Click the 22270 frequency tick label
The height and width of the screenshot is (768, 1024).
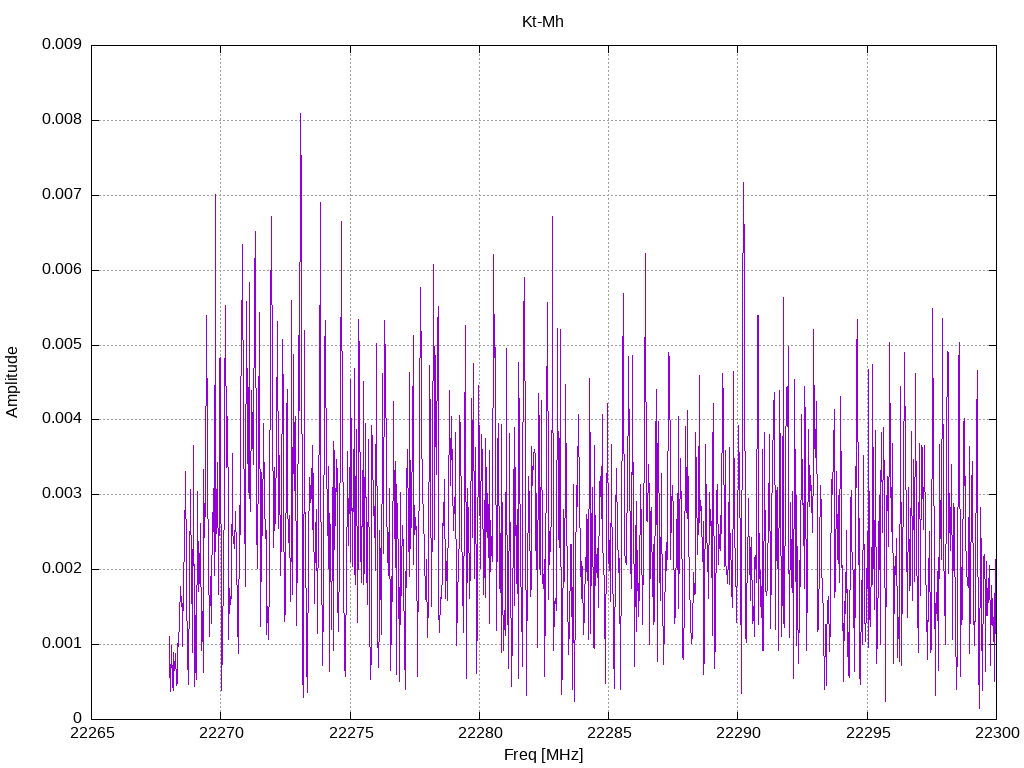pos(221,733)
